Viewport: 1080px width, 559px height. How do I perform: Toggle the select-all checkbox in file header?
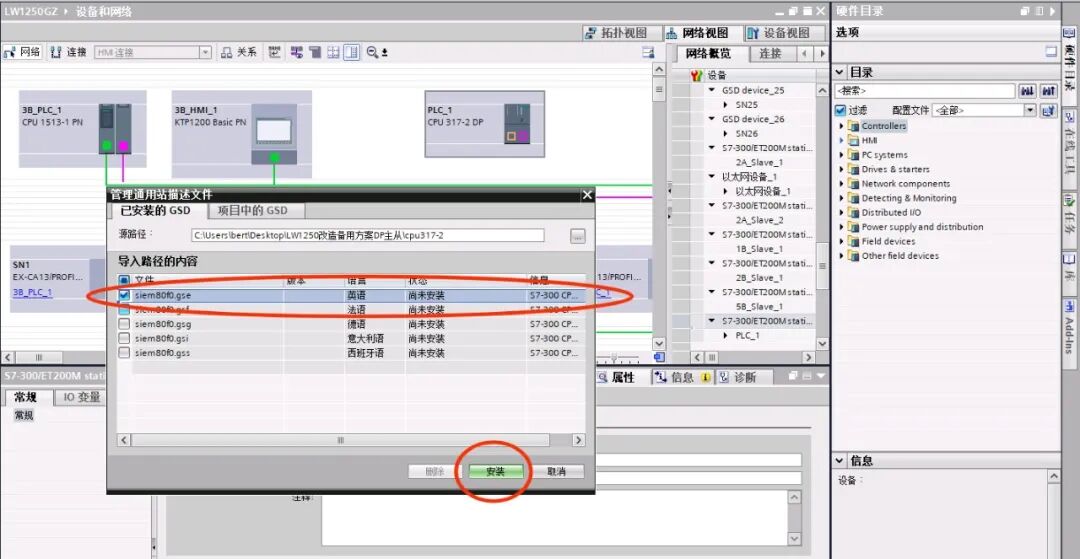[x=124, y=280]
